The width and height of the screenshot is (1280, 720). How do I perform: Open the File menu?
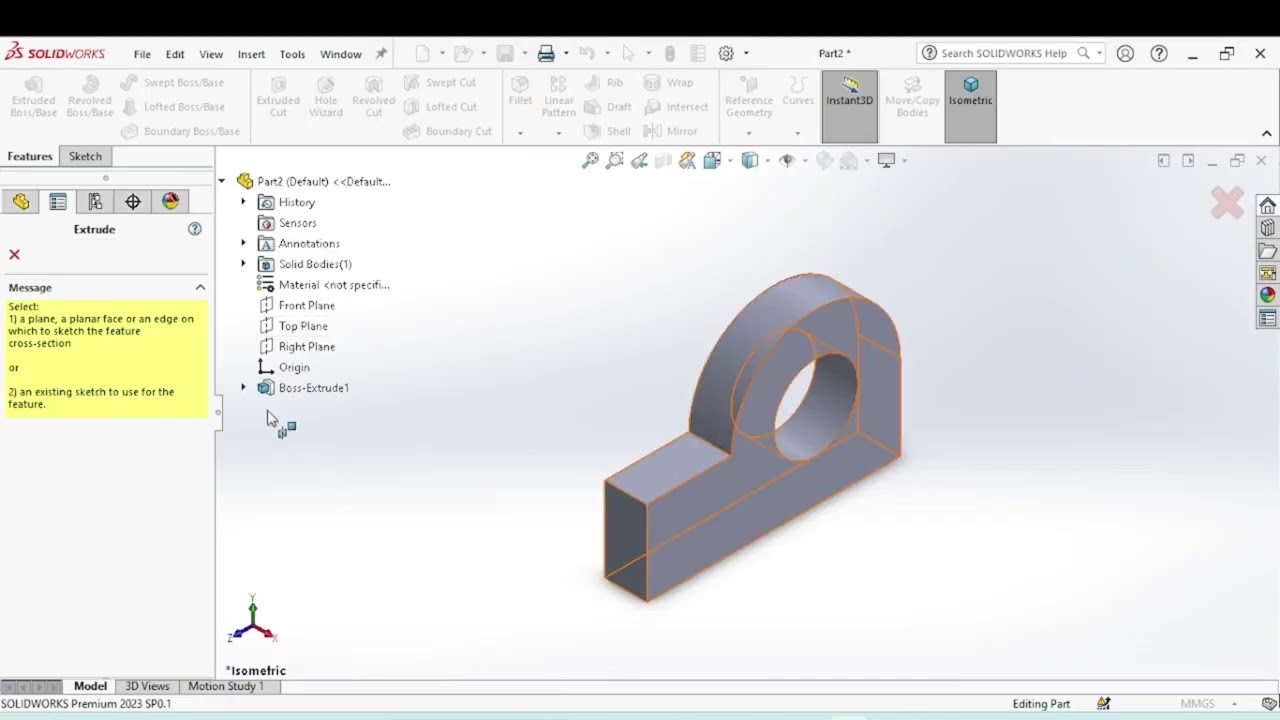142,54
